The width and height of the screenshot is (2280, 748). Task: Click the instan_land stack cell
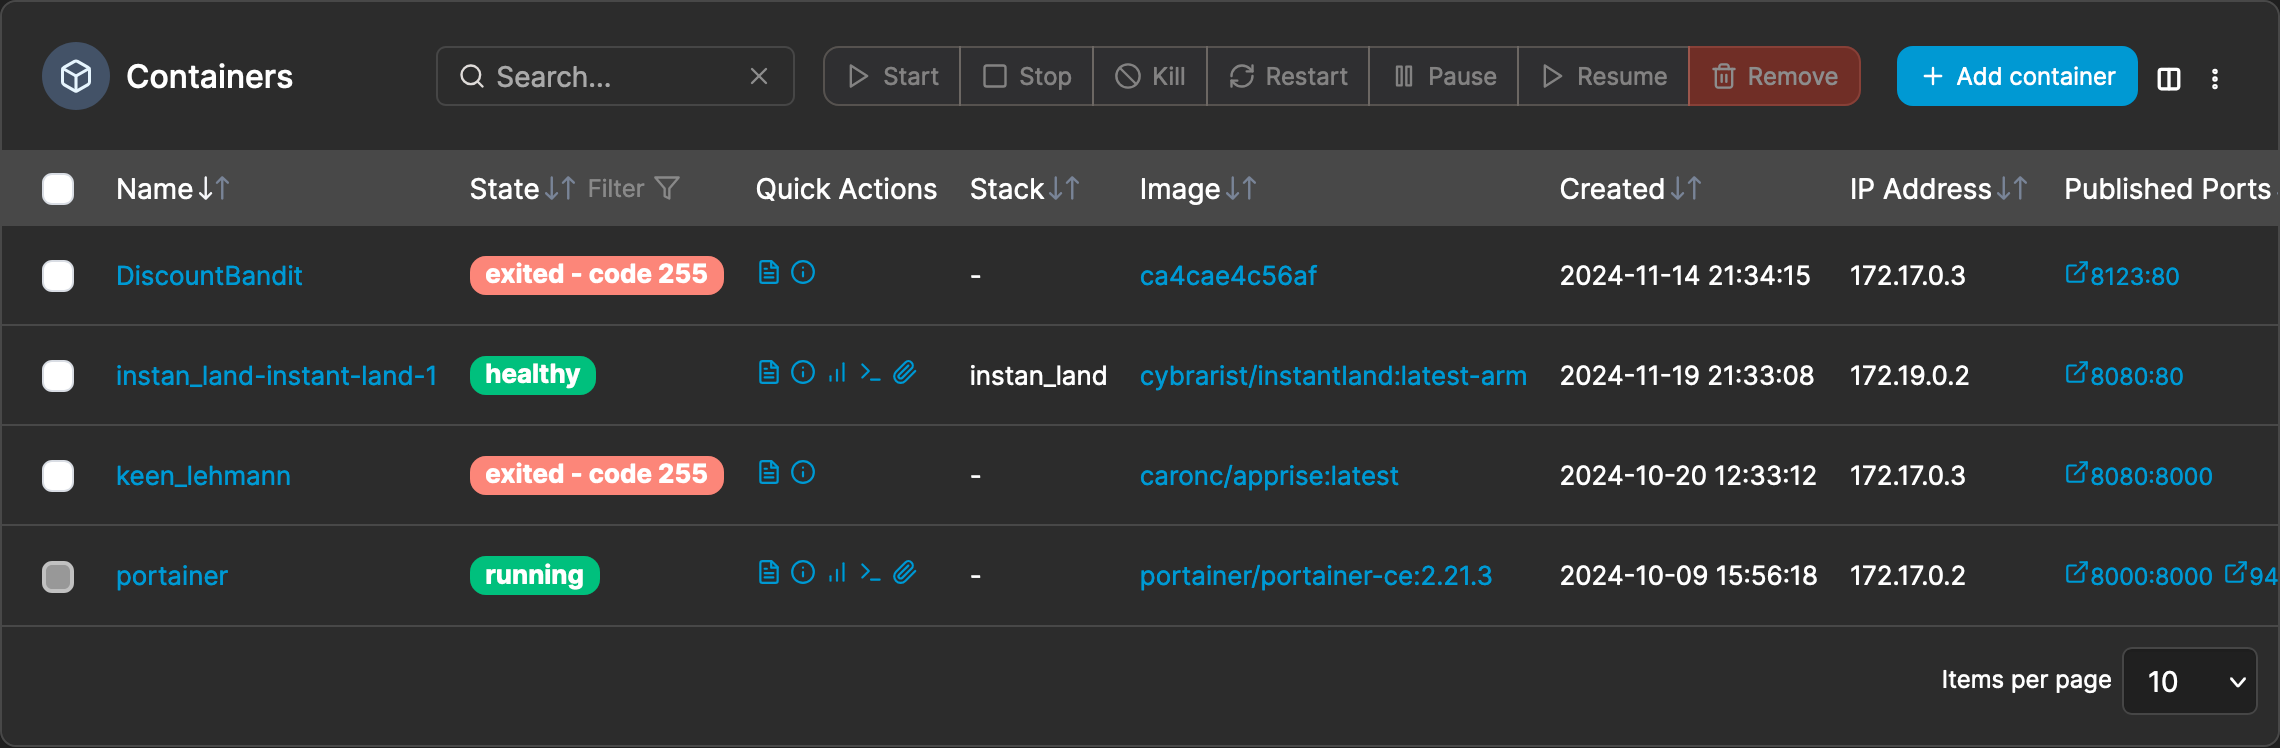[1038, 376]
